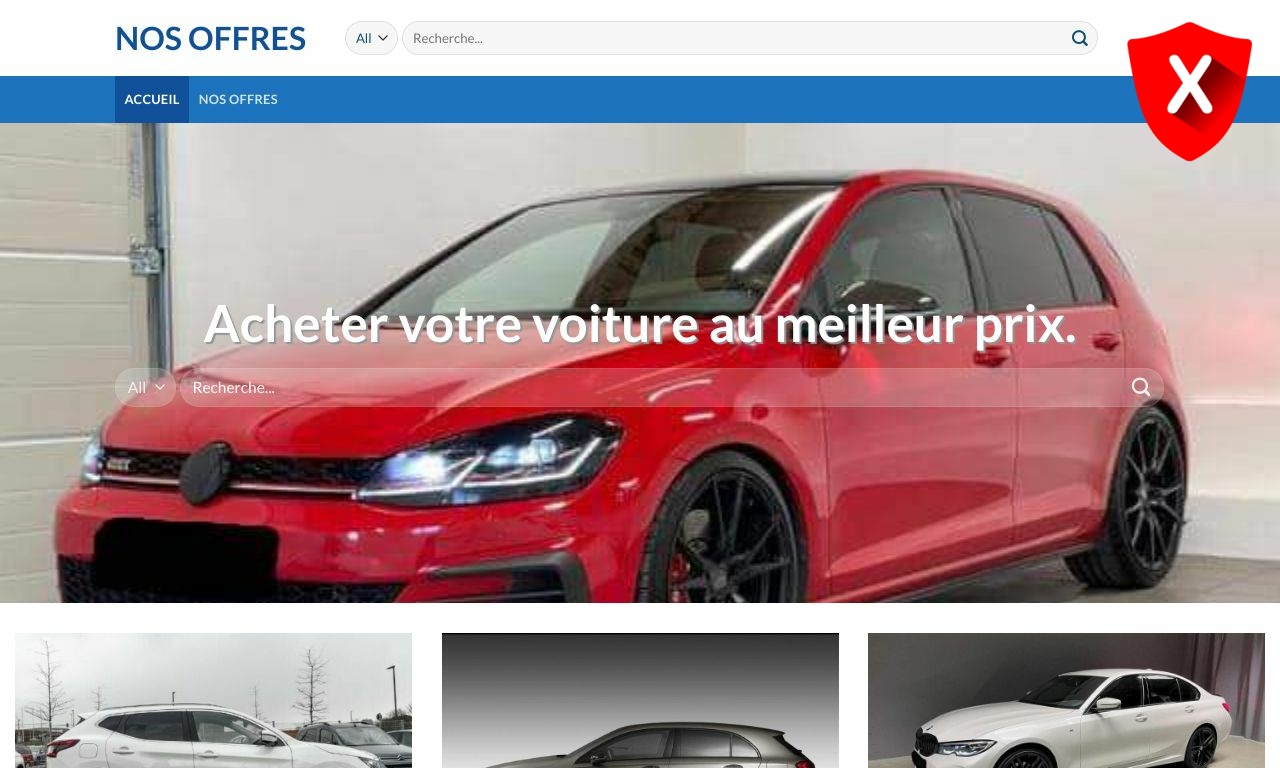Click the red shield X icon
The image size is (1280, 768).
[1189, 91]
